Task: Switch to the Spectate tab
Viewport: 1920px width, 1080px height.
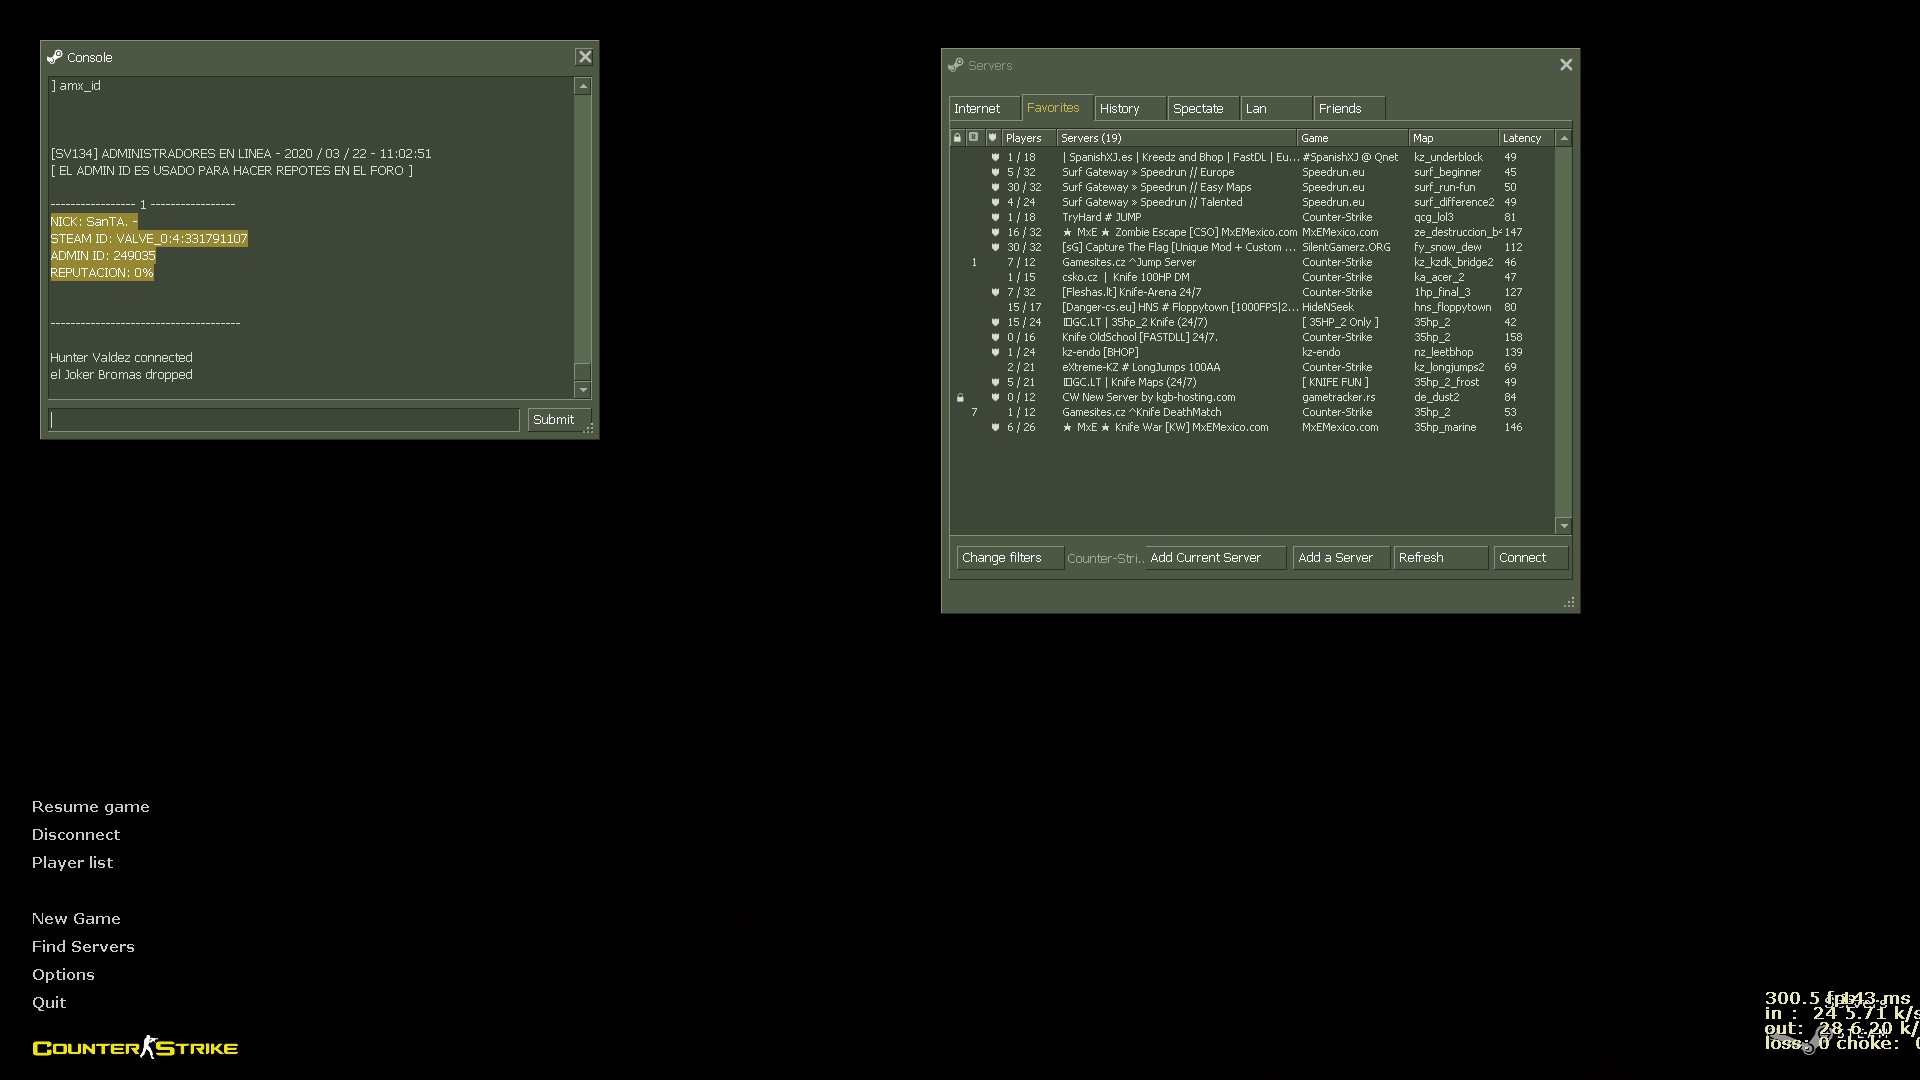Action: [1203, 108]
